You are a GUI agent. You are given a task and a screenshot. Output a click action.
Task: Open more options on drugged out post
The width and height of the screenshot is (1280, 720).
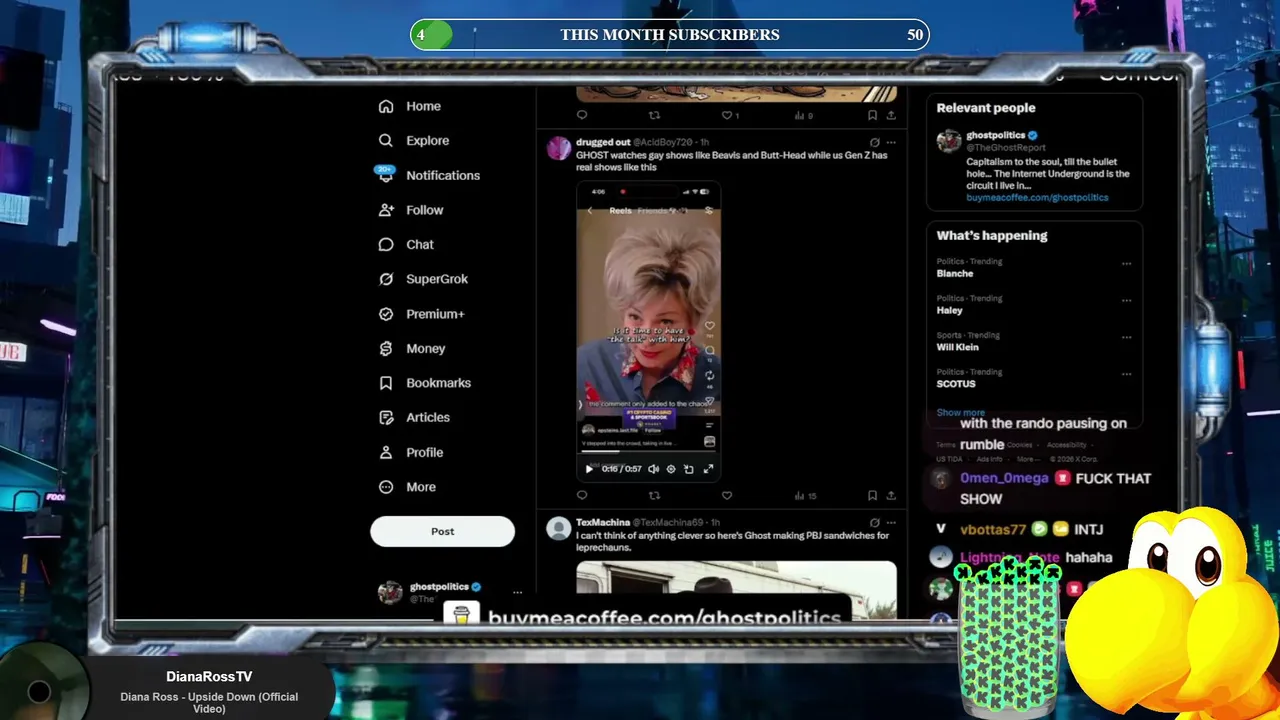click(x=891, y=143)
